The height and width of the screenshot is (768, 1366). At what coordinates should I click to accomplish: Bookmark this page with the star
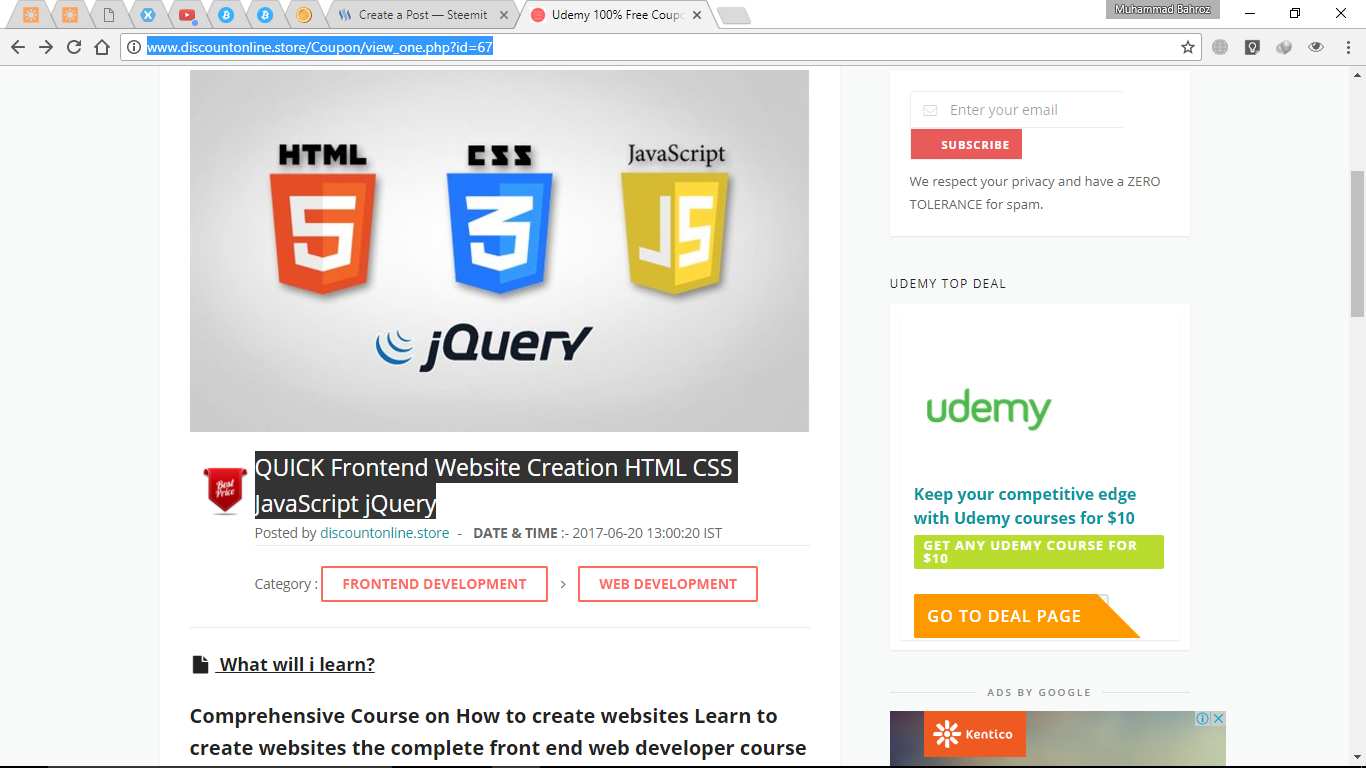[1188, 47]
